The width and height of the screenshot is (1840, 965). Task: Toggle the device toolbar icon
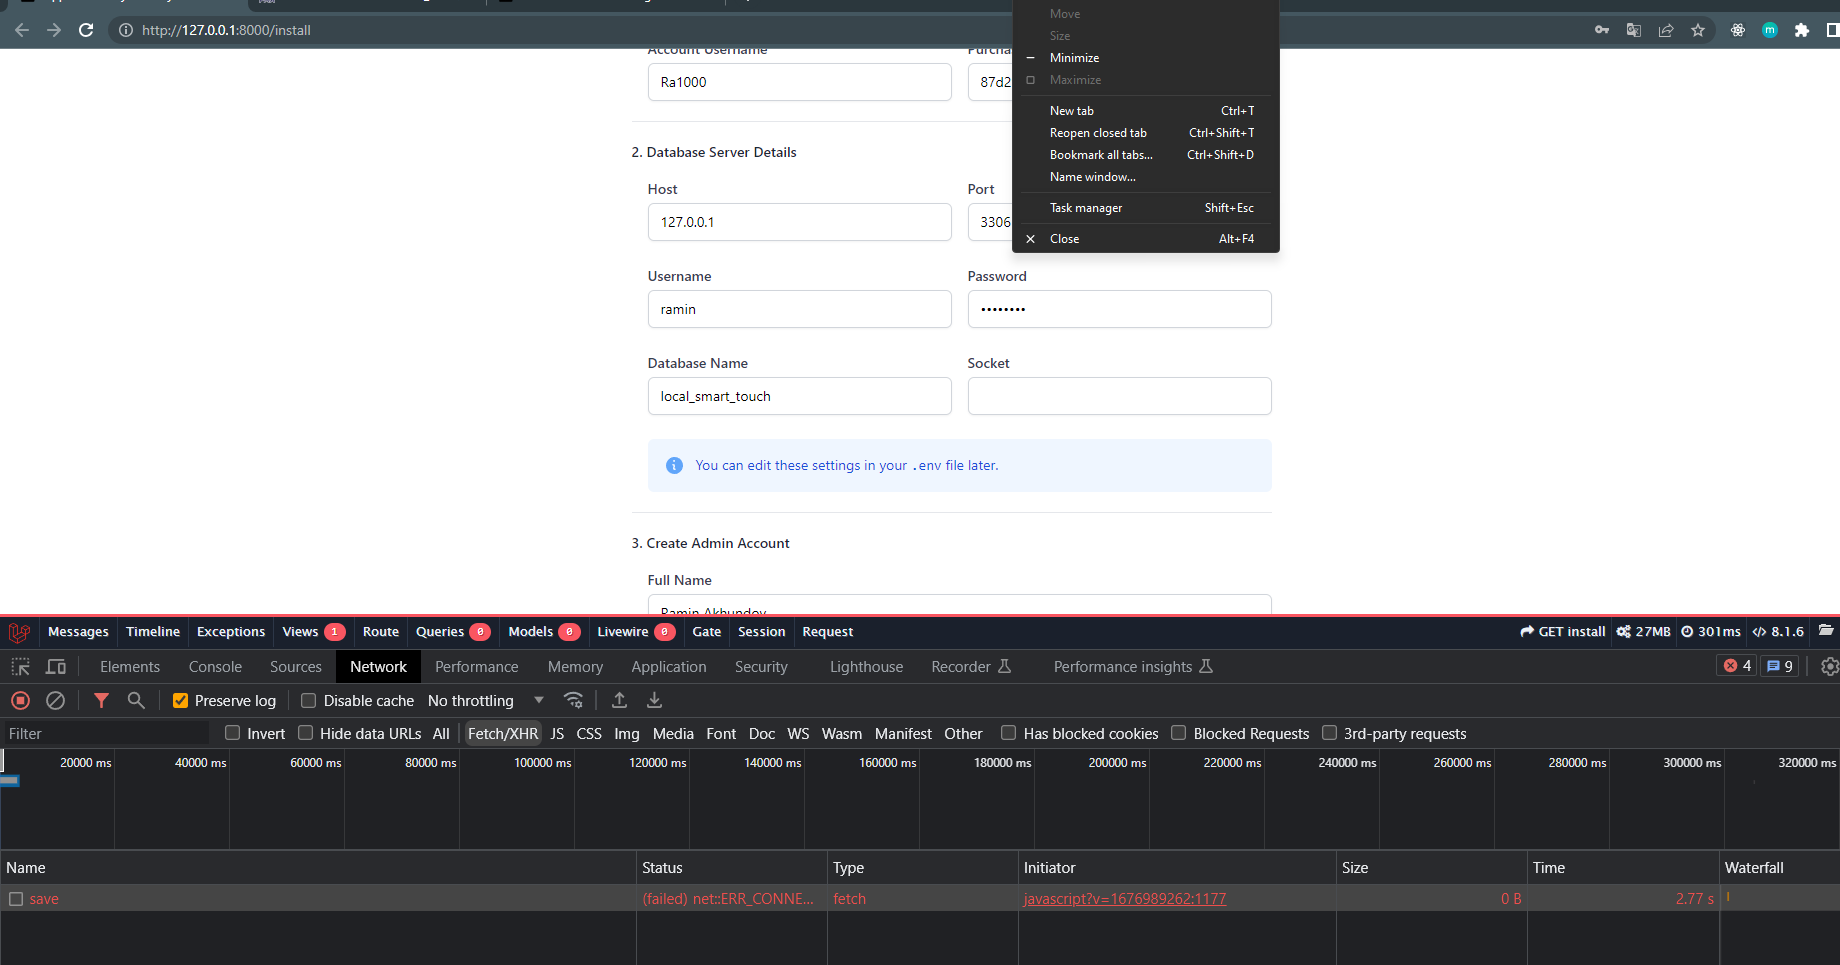tap(56, 667)
